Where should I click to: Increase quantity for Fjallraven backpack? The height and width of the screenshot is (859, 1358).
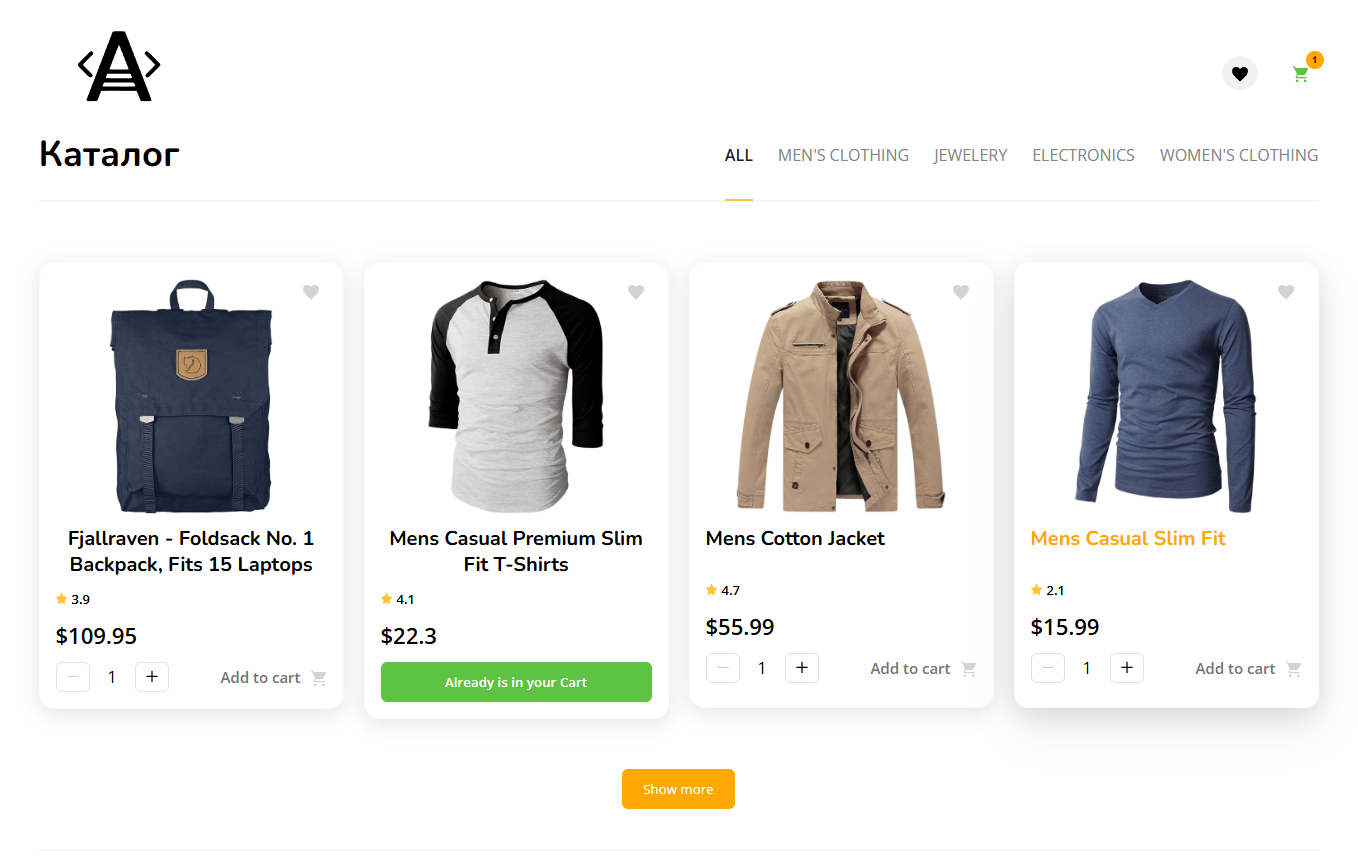click(152, 677)
